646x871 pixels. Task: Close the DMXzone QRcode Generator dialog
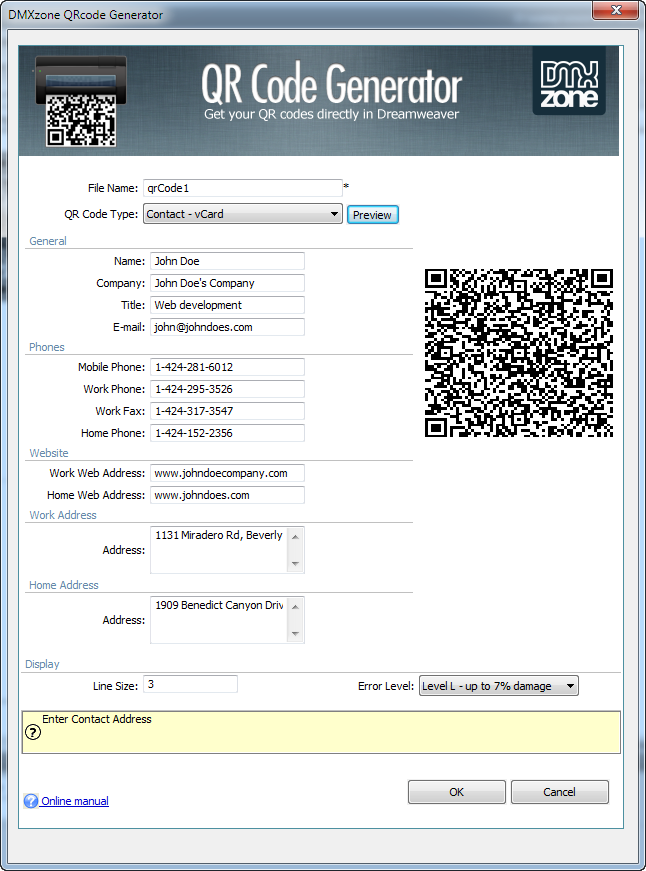tap(615, 10)
